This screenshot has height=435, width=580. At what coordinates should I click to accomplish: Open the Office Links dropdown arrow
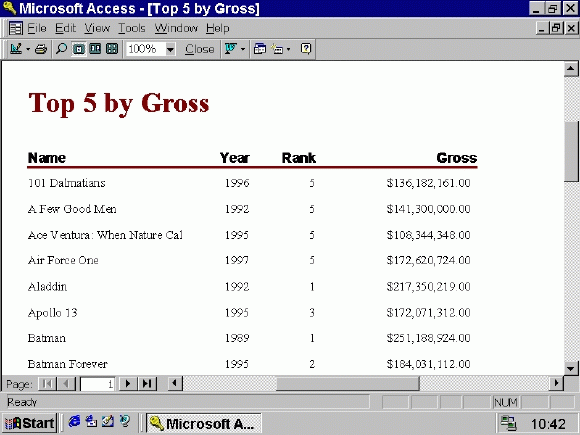click(x=243, y=49)
